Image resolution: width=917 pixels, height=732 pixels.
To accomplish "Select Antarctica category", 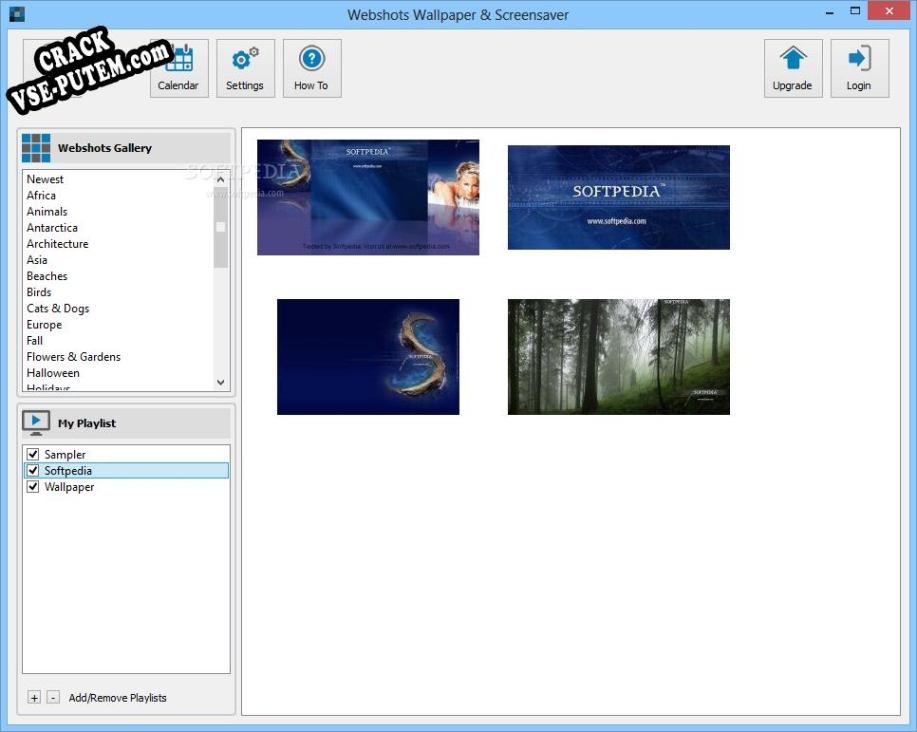I will click(52, 228).
